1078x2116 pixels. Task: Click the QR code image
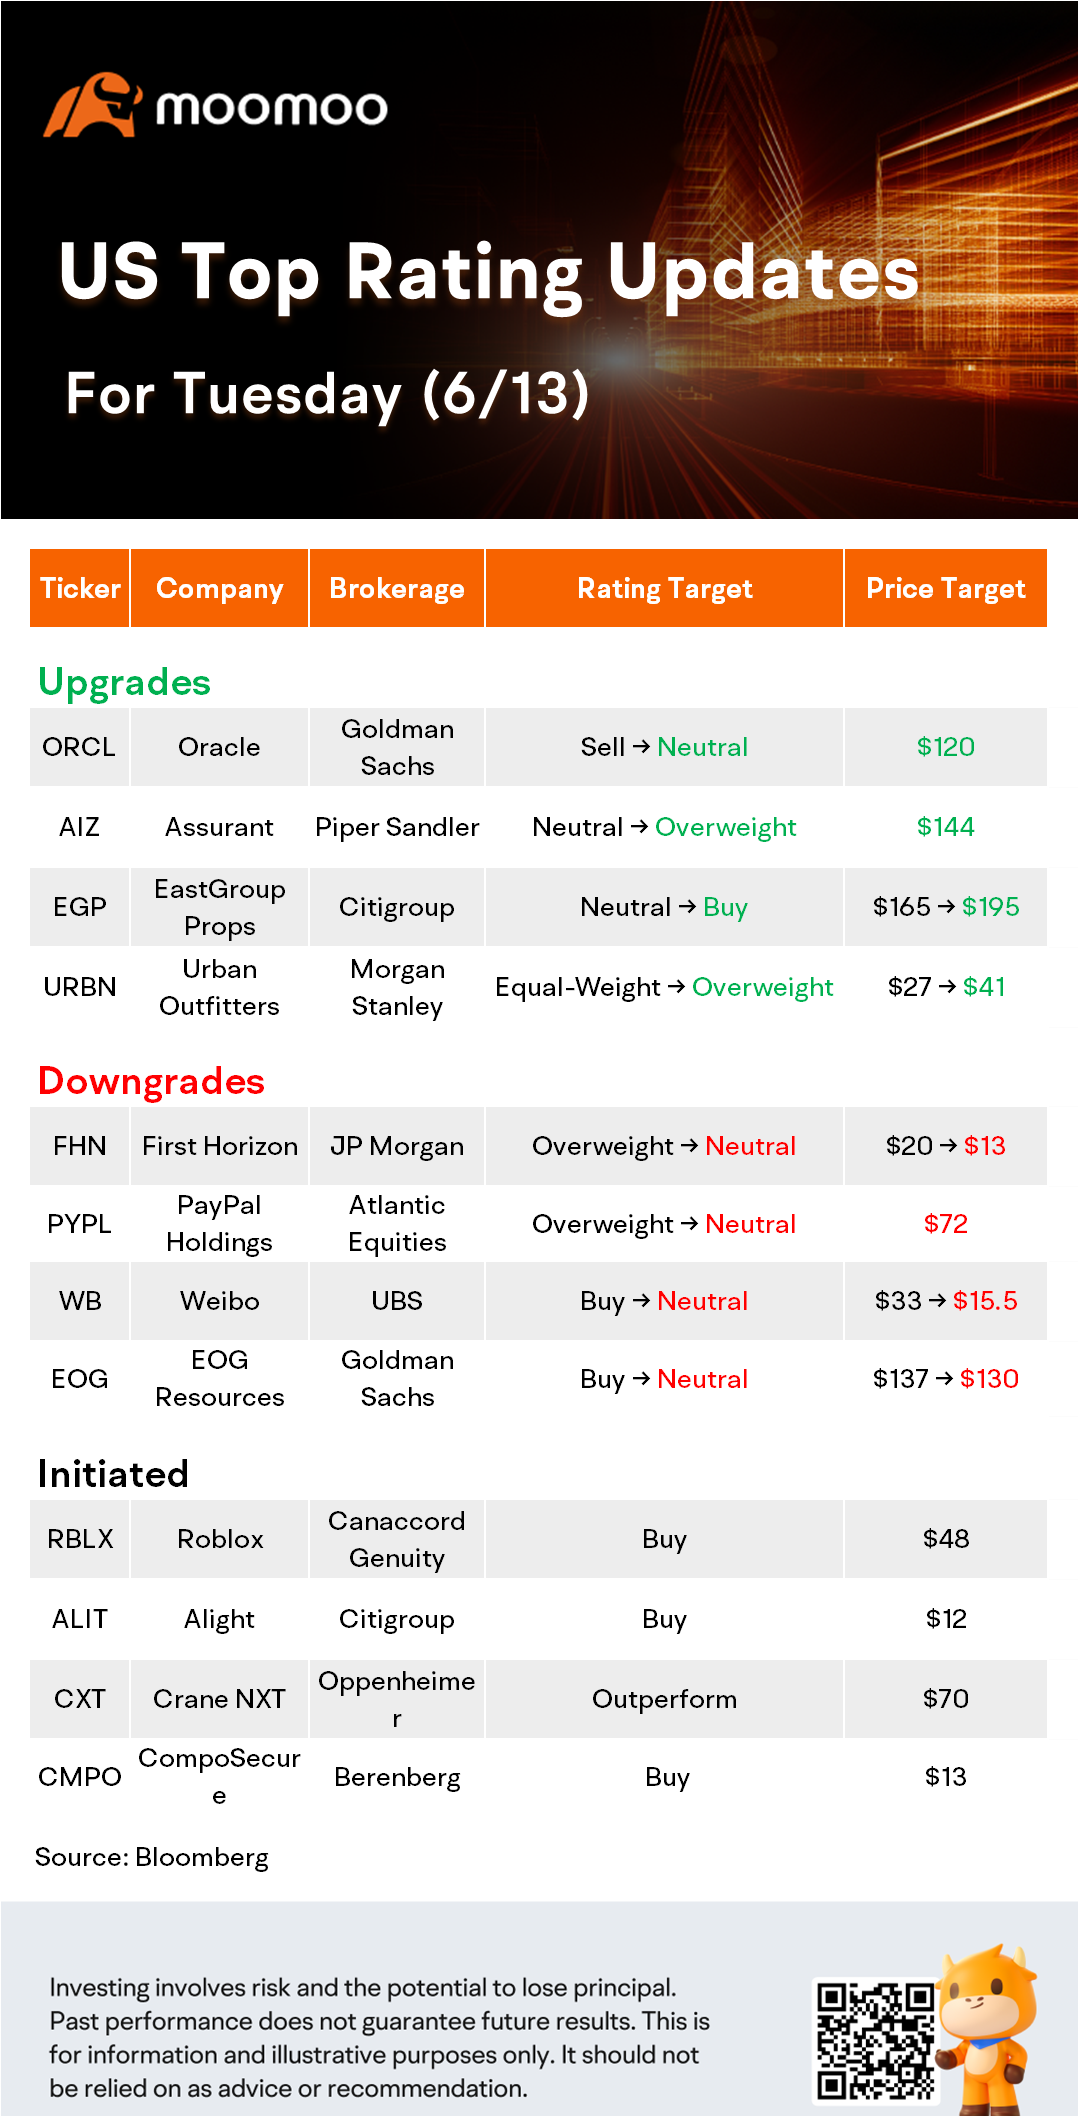[x=876, y=2041]
